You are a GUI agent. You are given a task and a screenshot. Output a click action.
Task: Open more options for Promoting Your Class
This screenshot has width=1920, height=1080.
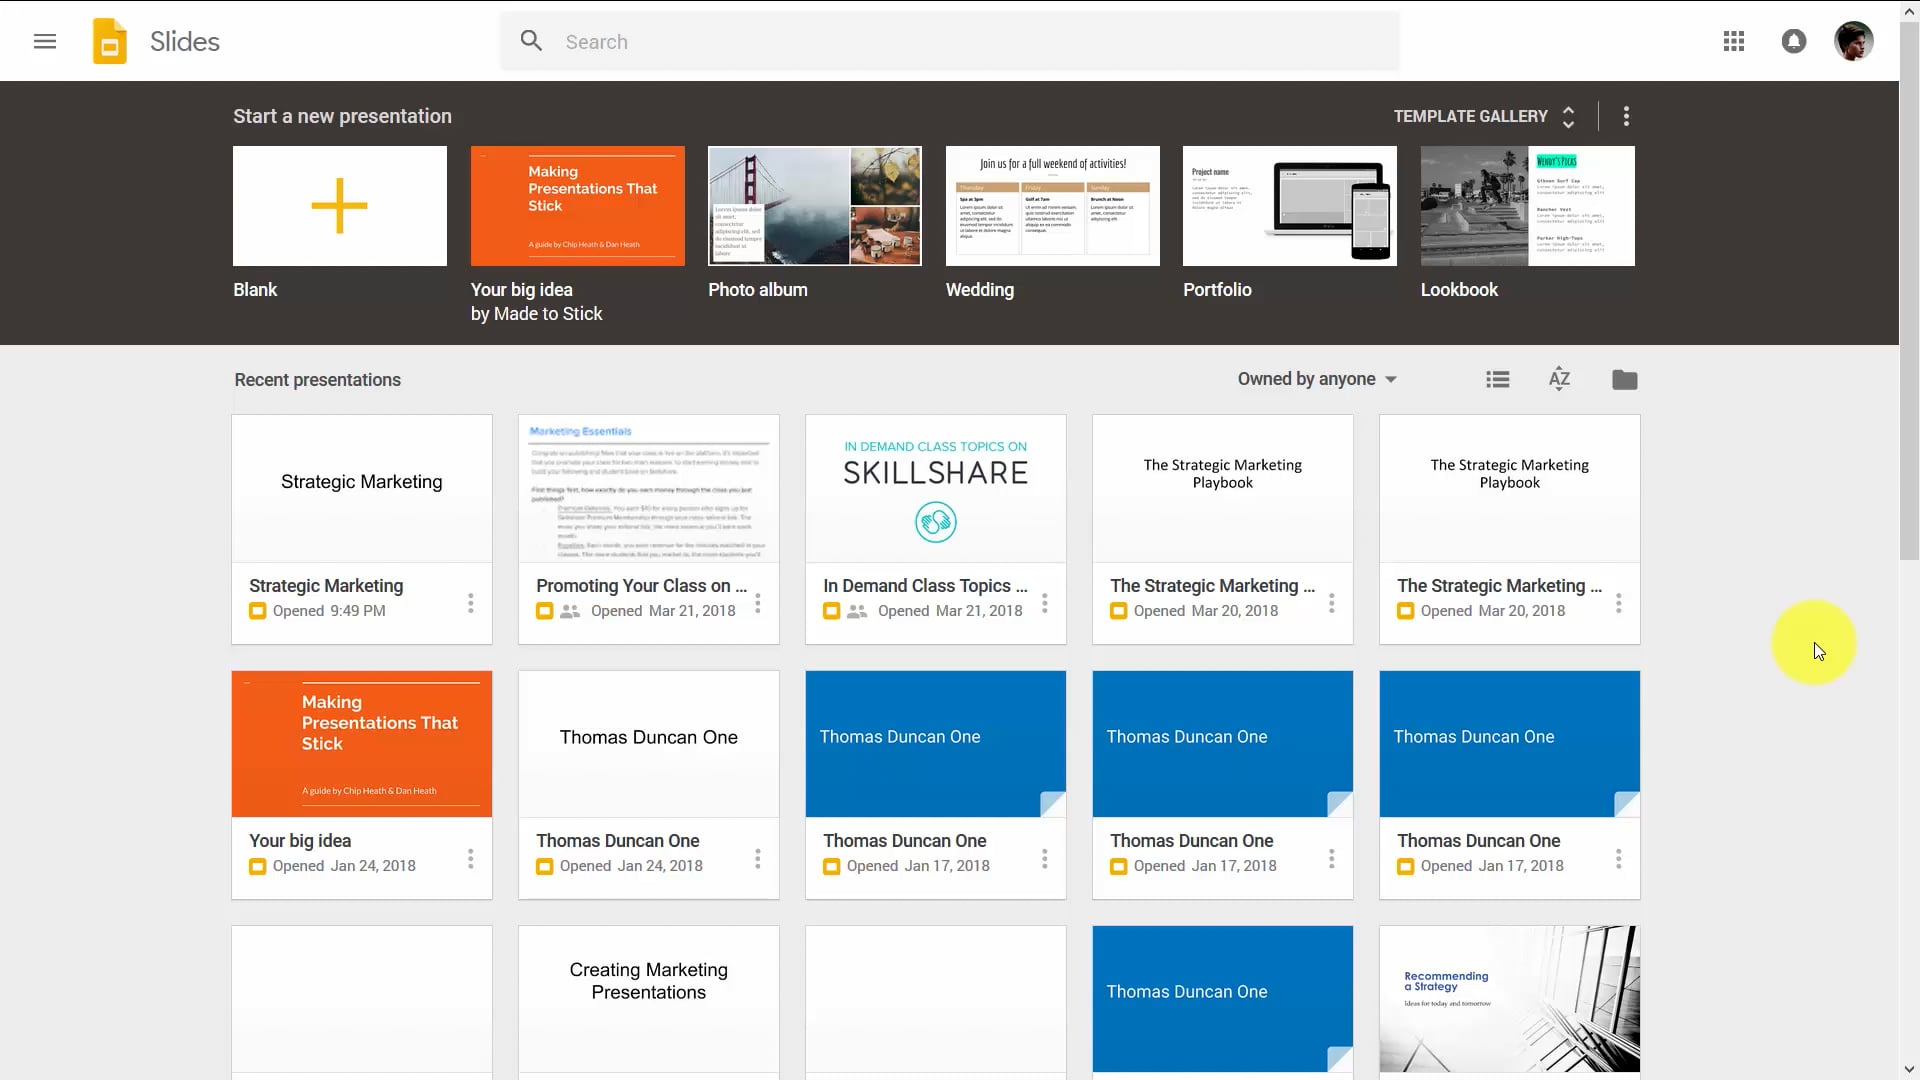tap(758, 603)
